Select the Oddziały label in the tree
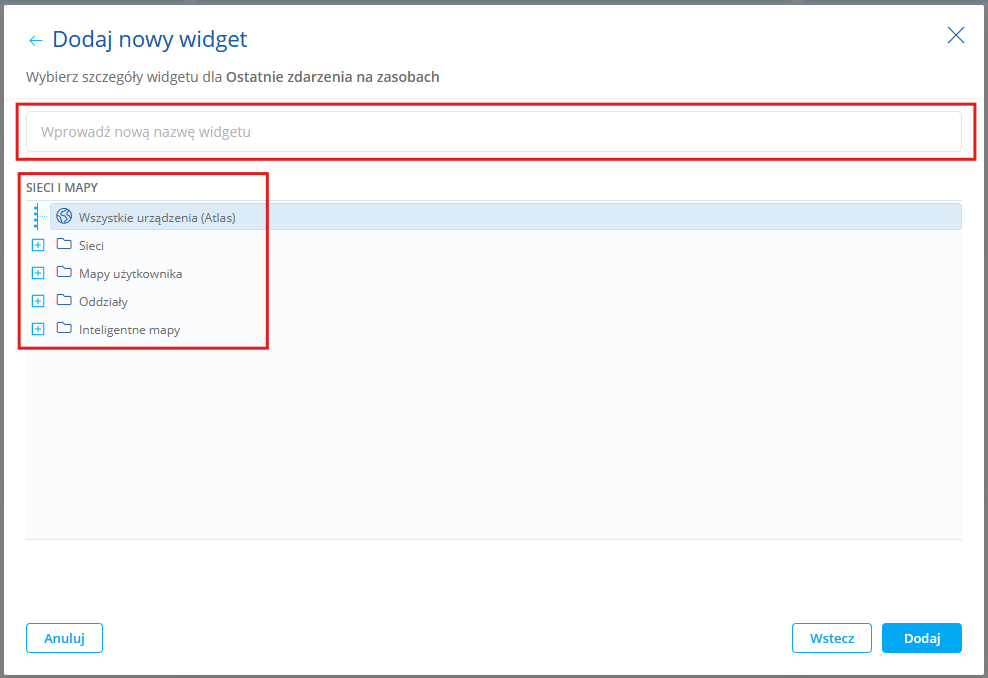 coord(103,301)
